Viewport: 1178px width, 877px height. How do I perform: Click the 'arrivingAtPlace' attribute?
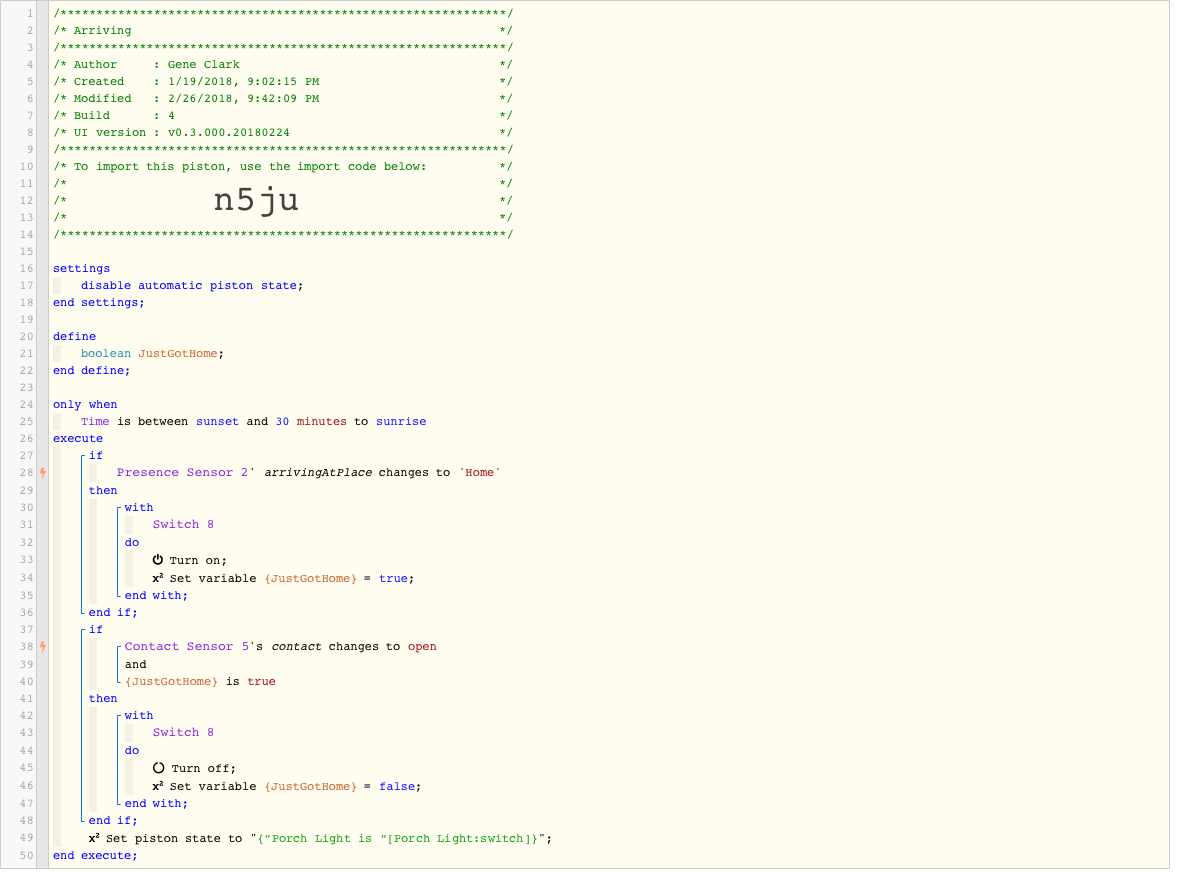click(318, 473)
